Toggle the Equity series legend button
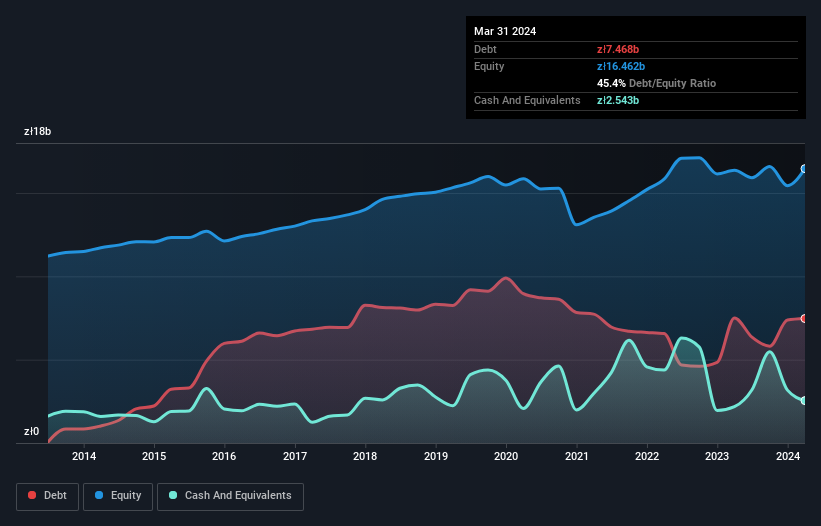Screen dimensions: 821x526 [118, 496]
